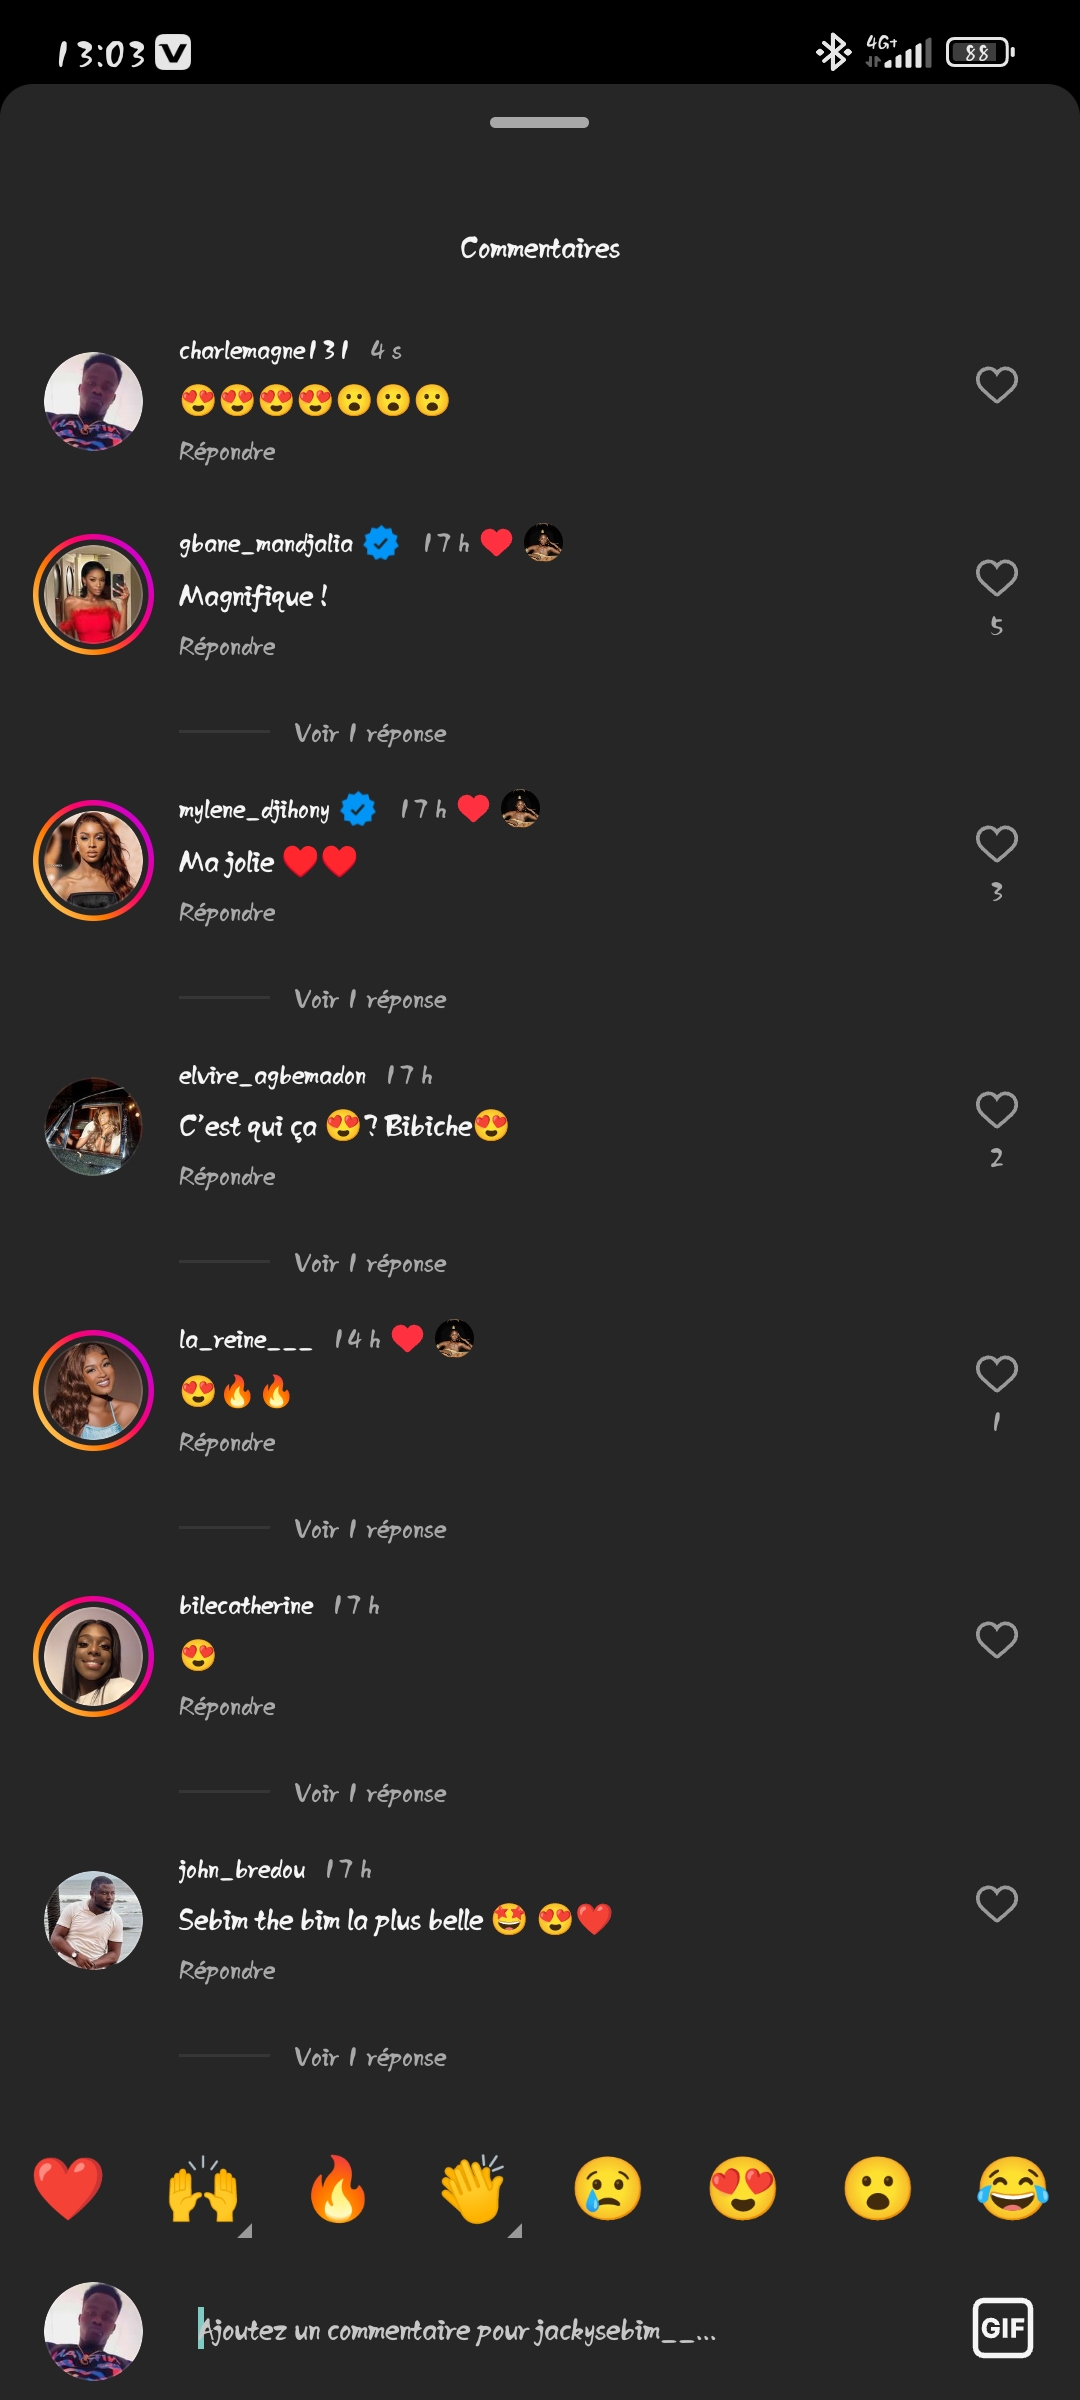Grab the sheet drag handle at top

click(x=539, y=123)
